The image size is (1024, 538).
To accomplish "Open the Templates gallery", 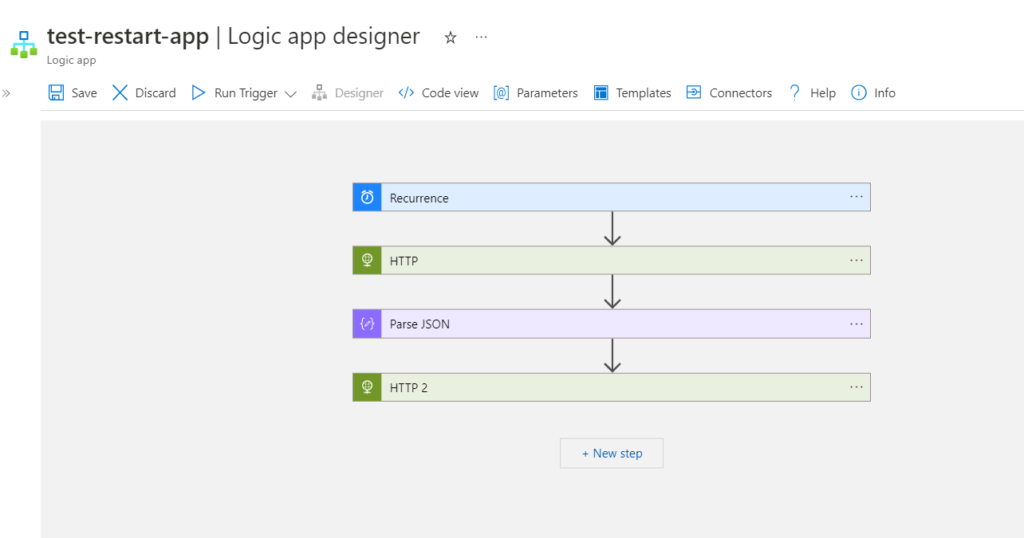I will point(643,93).
